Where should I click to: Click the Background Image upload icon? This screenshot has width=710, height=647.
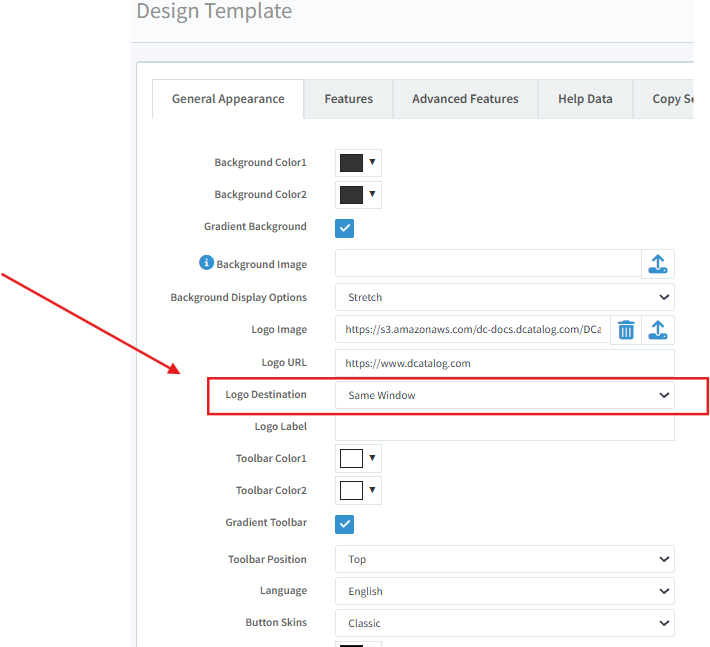point(657,264)
